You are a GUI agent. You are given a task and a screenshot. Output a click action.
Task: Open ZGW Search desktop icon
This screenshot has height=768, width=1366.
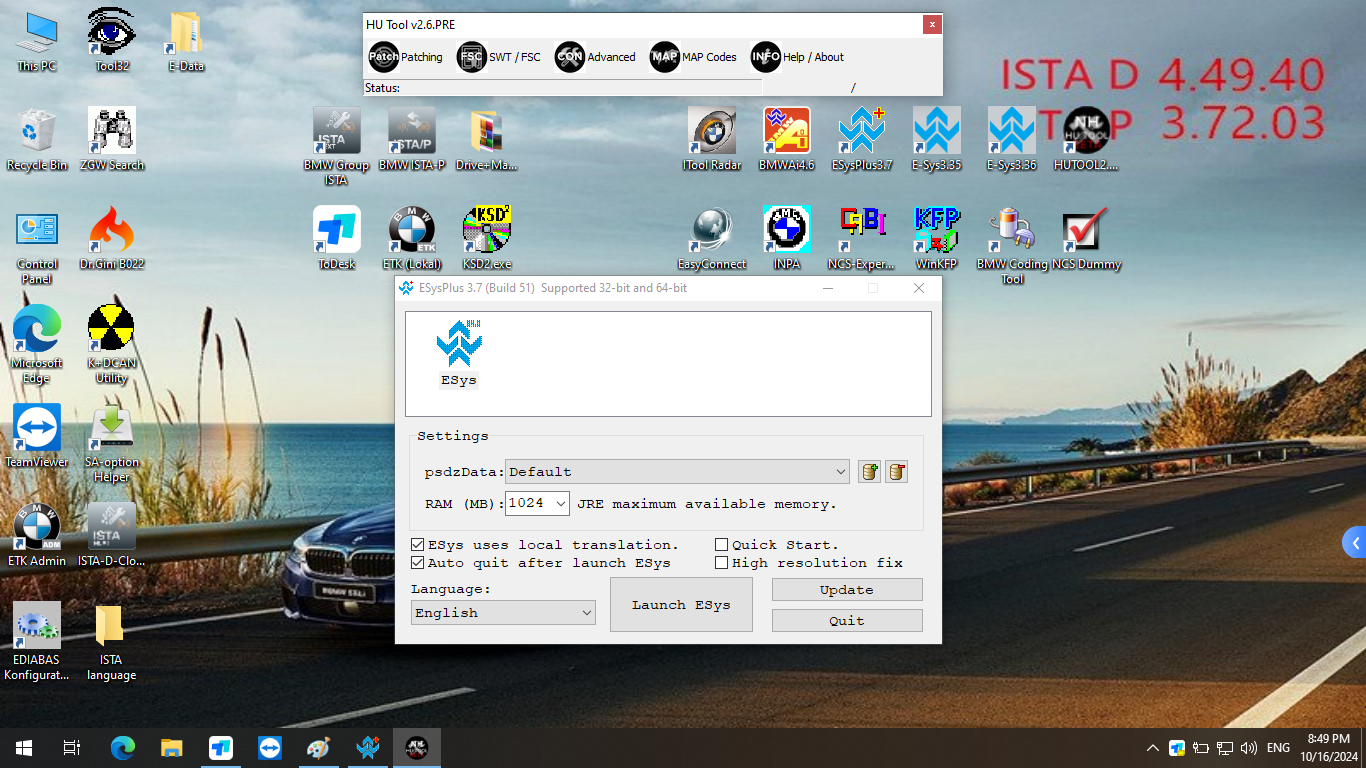pos(112,140)
